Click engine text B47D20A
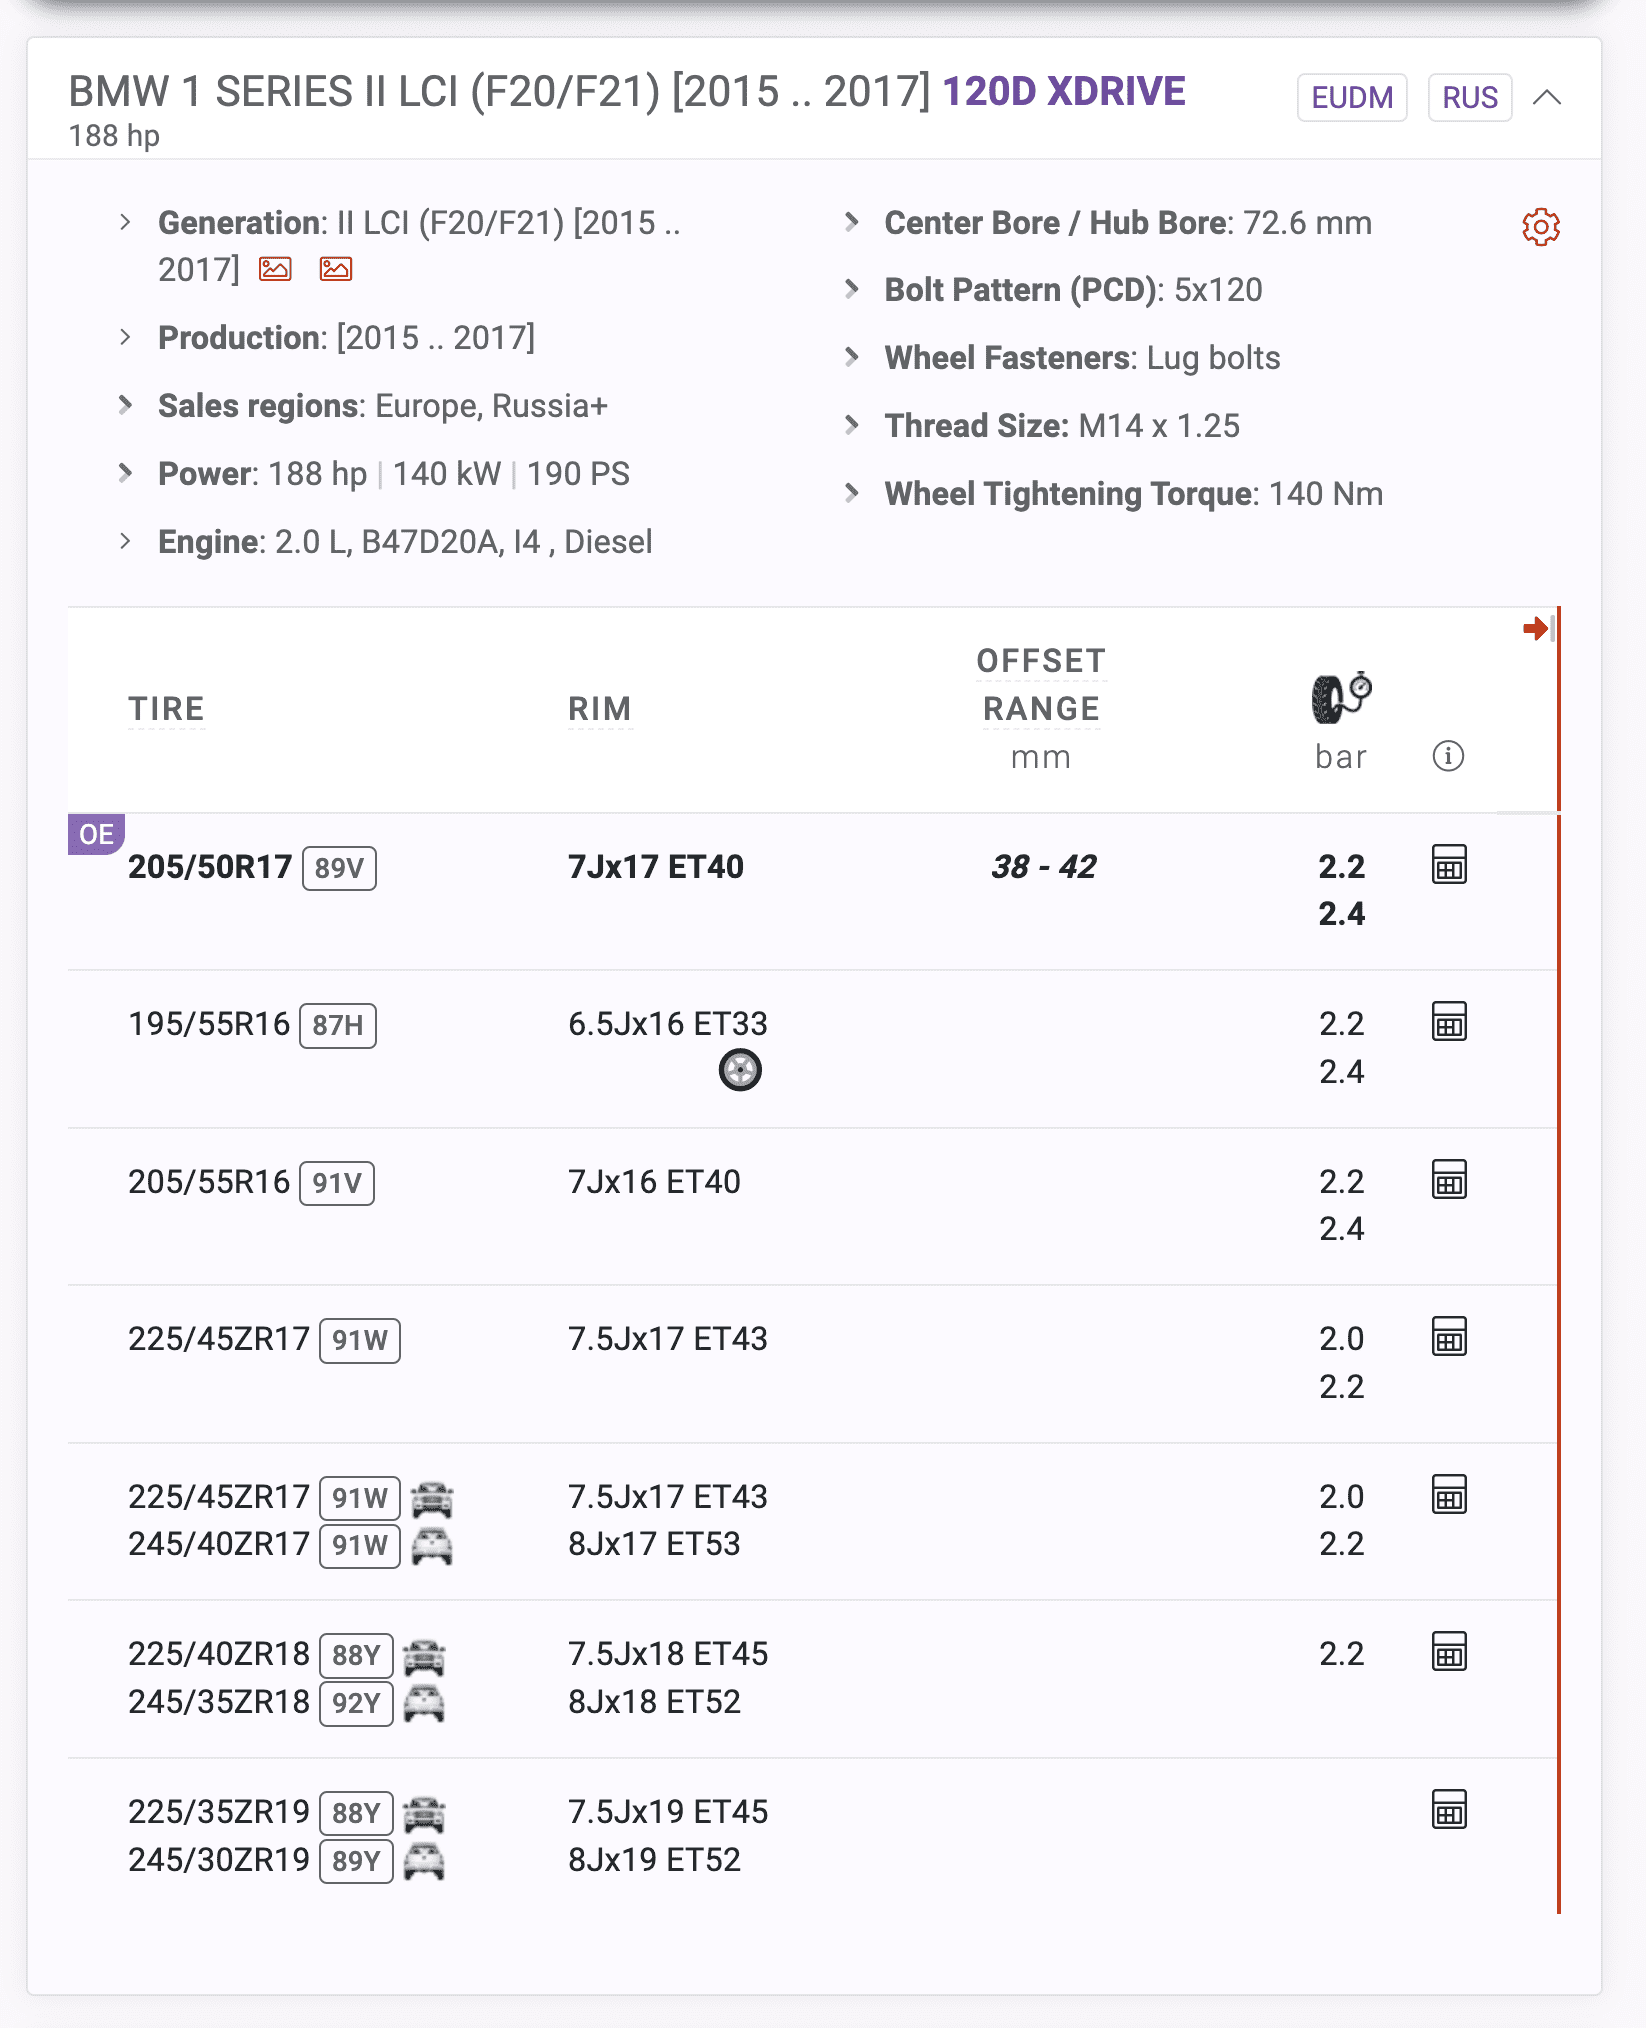The width and height of the screenshot is (1646, 2028). (430, 542)
